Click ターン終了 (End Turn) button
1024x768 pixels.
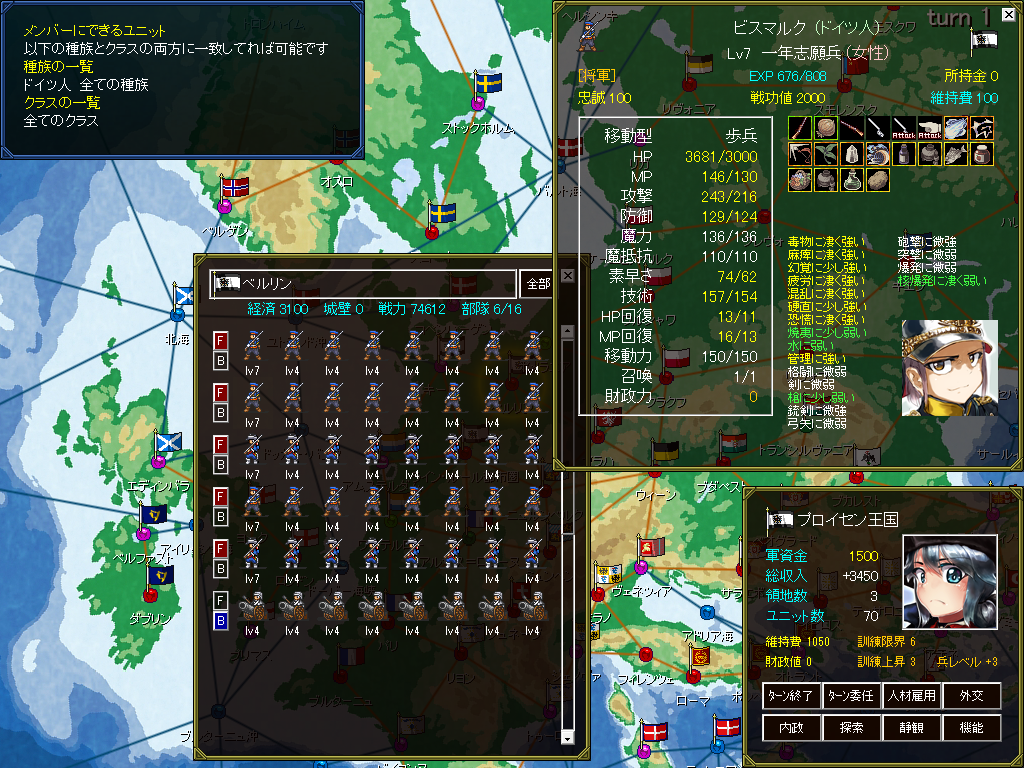791,696
